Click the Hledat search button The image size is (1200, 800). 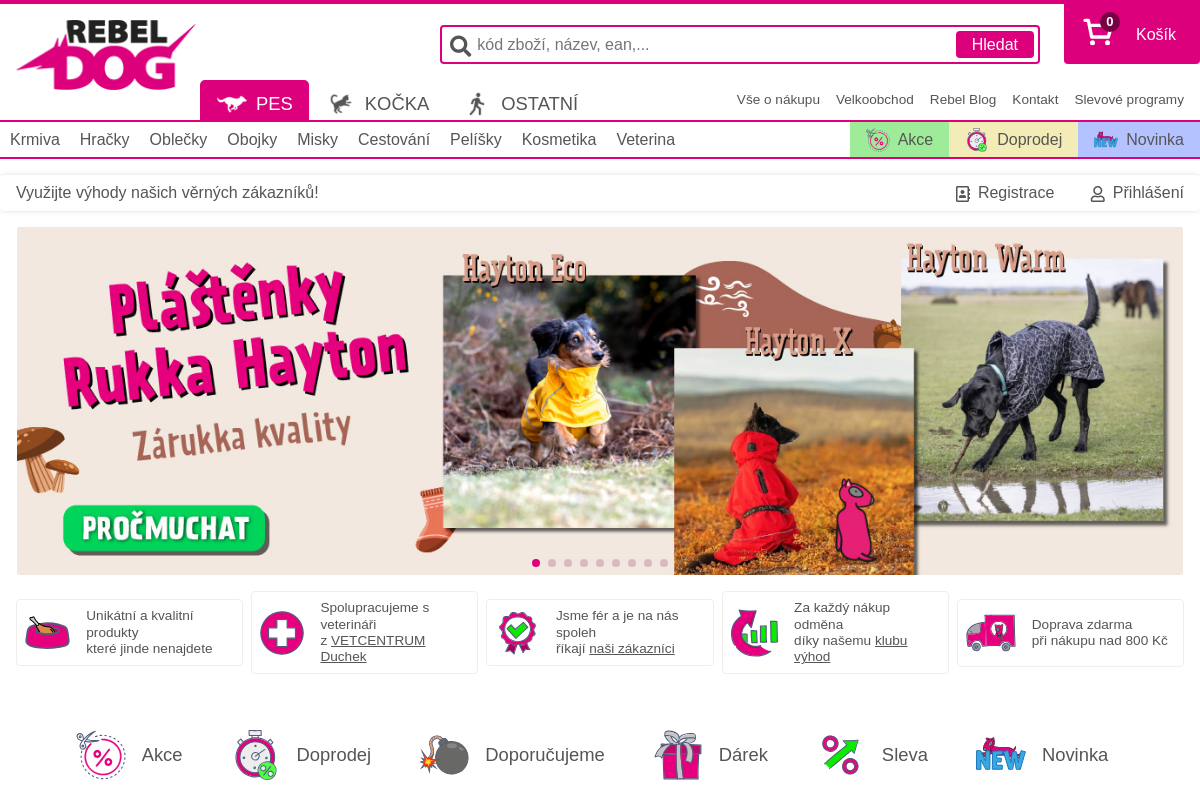(995, 45)
